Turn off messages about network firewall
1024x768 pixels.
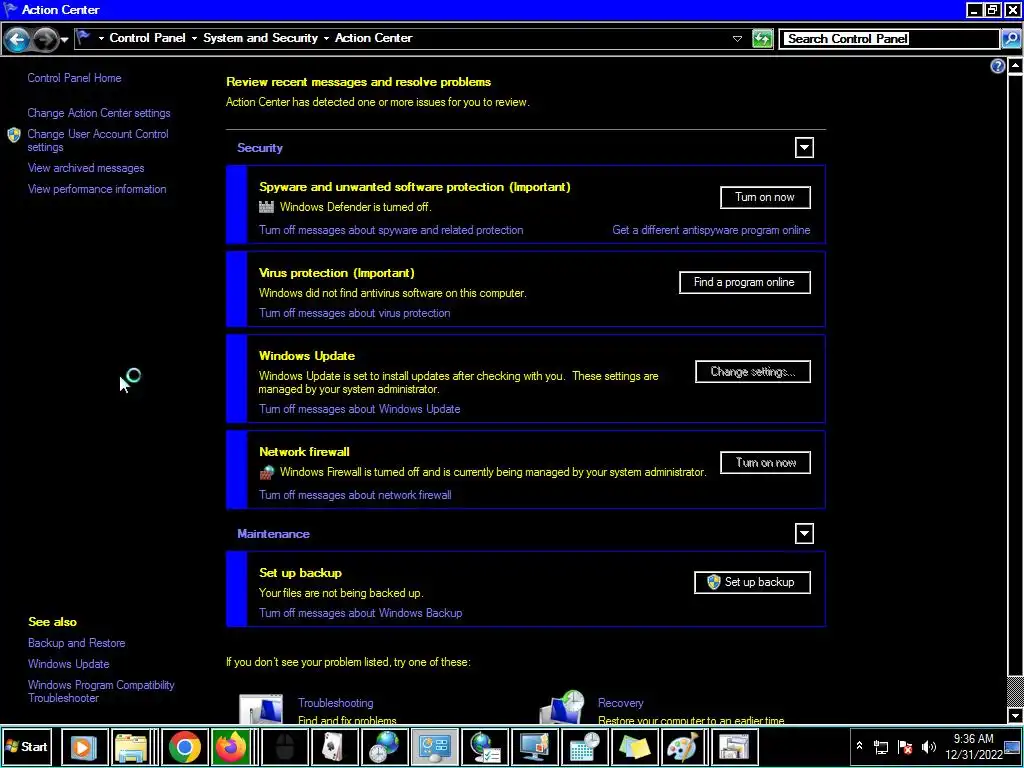[x=355, y=495]
